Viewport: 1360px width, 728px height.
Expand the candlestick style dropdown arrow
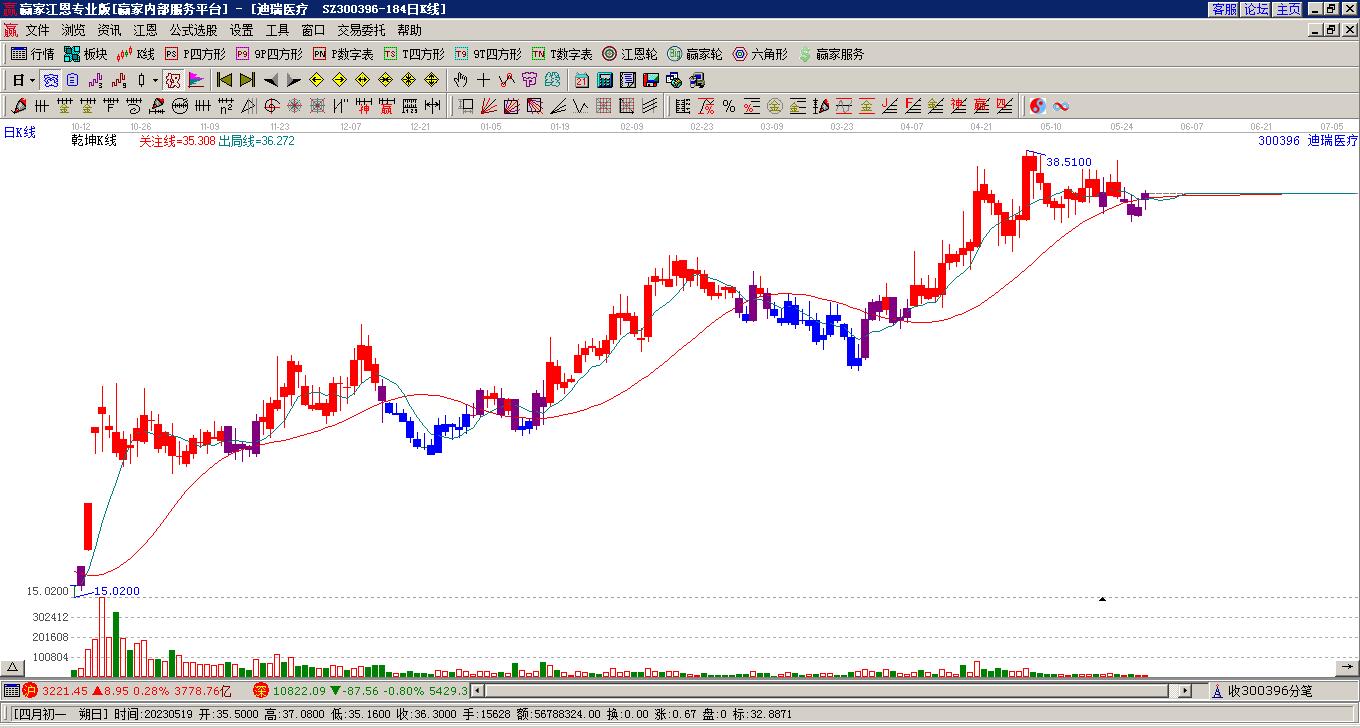click(155, 80)
